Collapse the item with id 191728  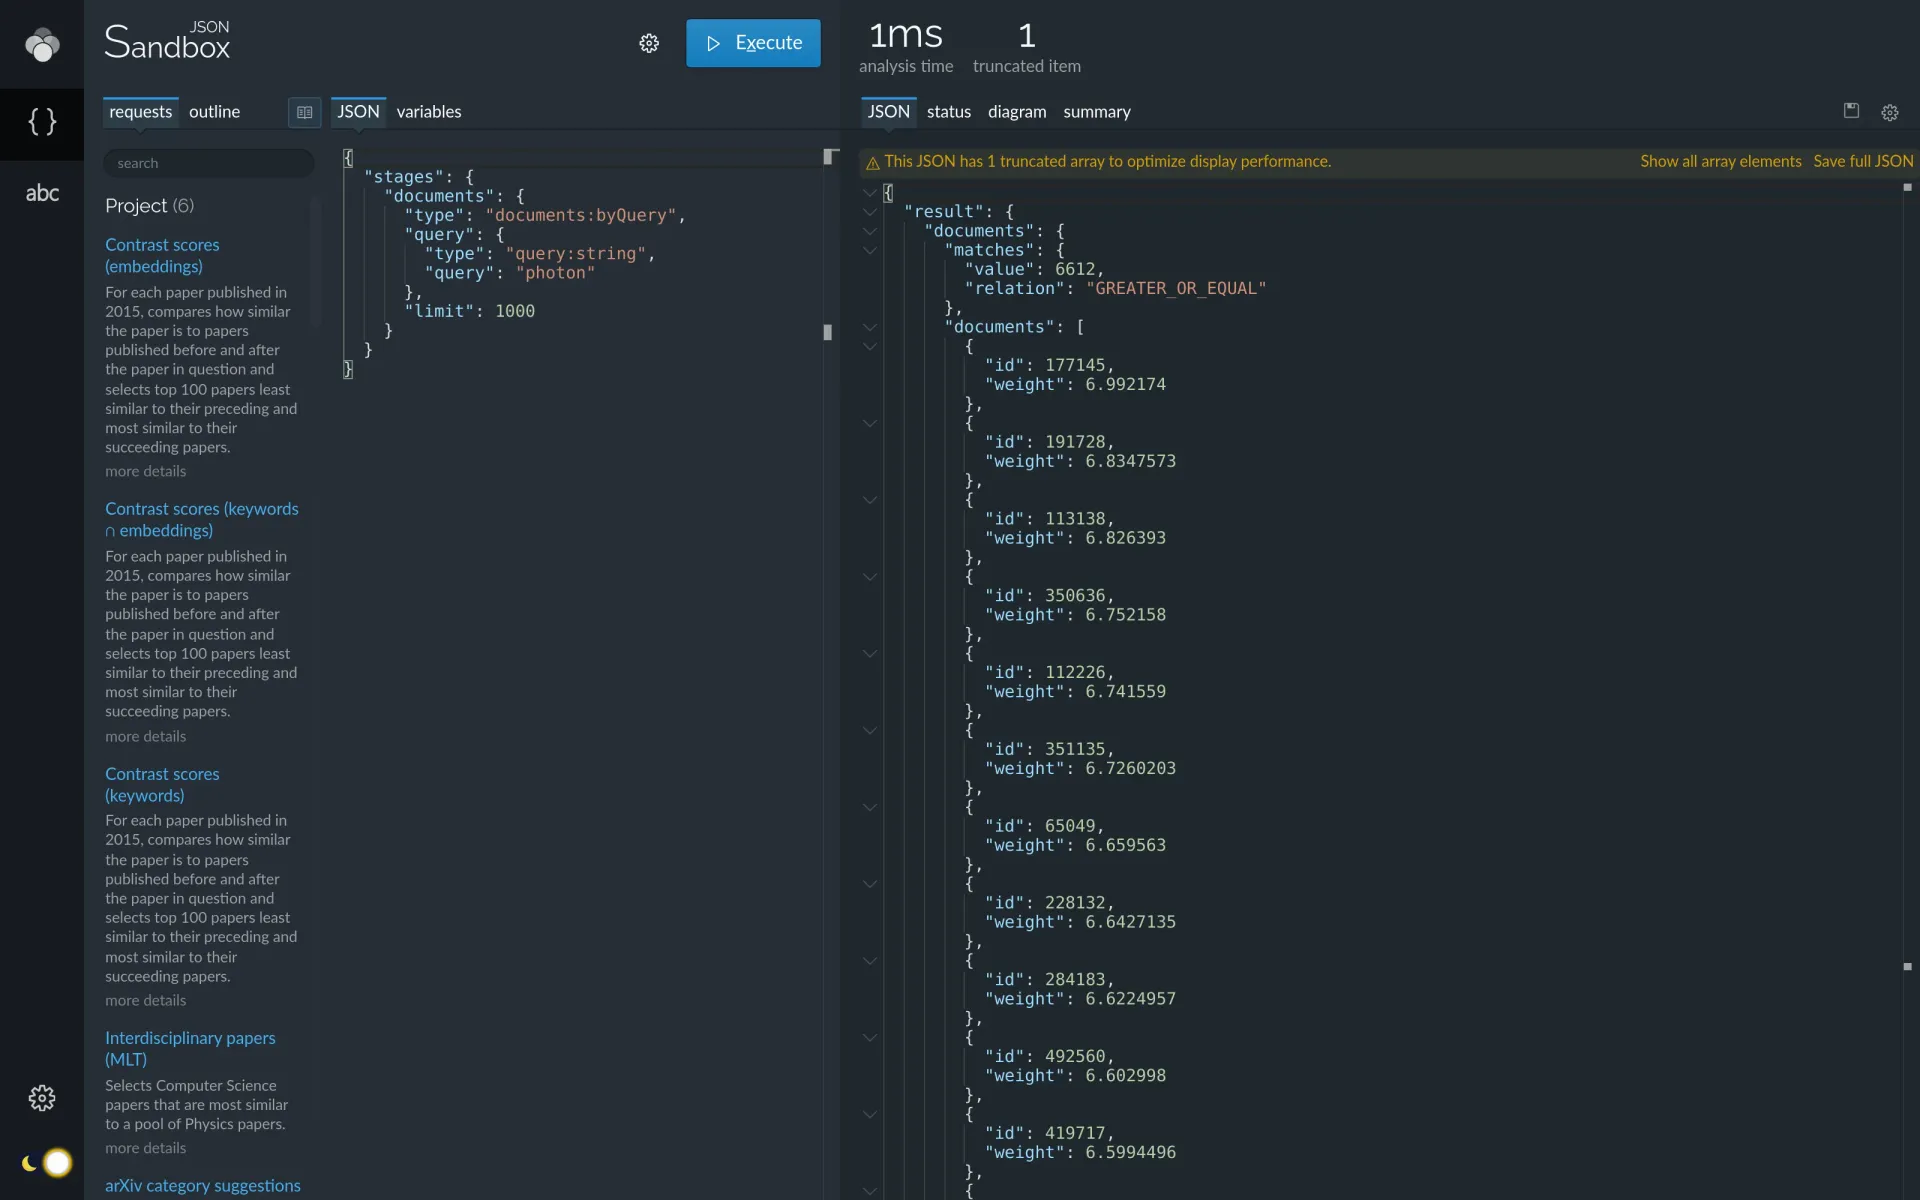pyautogui.click(x=870, y=423)
